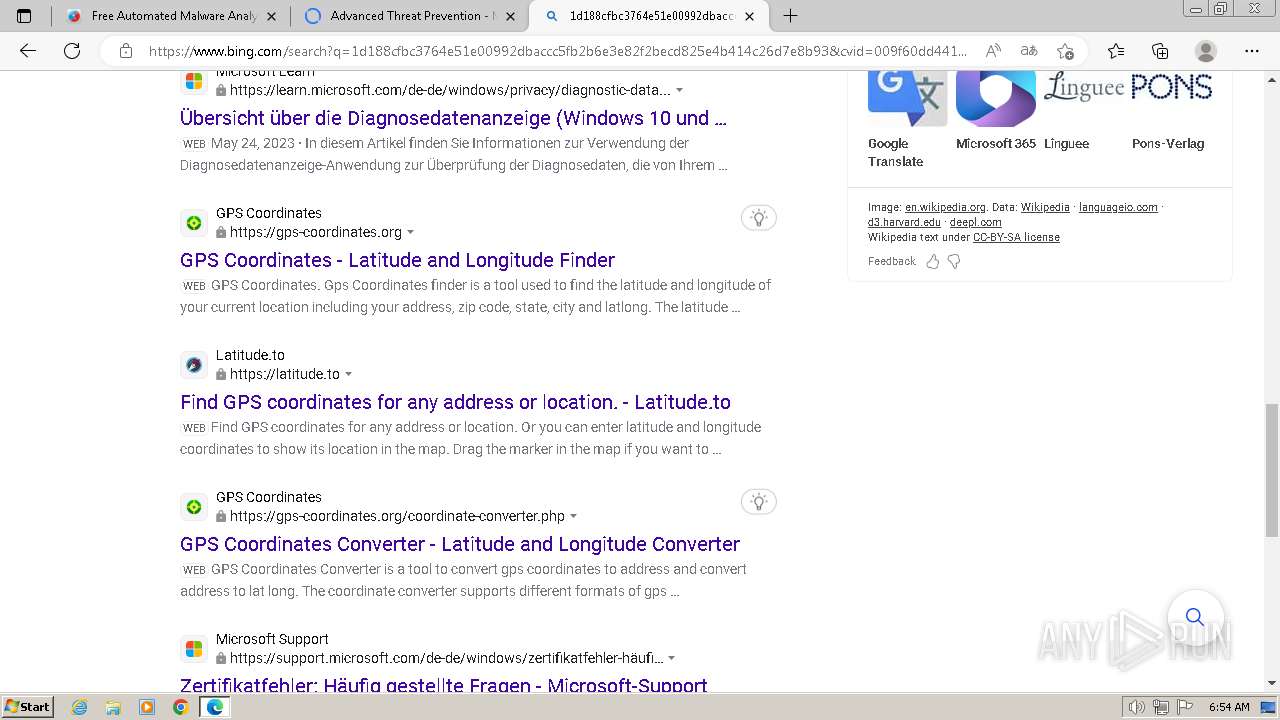The height and width of the screenshot is (720, 1280).
Task: Switch to Advanced Threat Prevention tab
Action: tap(410, 16)
